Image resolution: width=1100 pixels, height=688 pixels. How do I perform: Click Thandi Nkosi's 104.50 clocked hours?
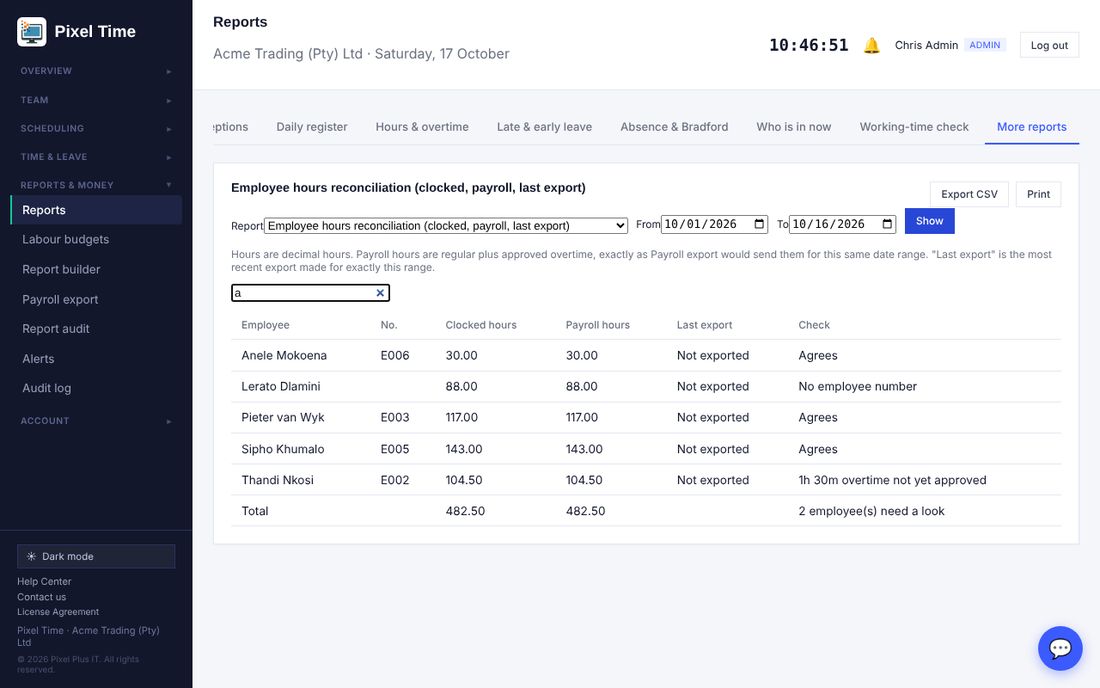pos(464,480)
